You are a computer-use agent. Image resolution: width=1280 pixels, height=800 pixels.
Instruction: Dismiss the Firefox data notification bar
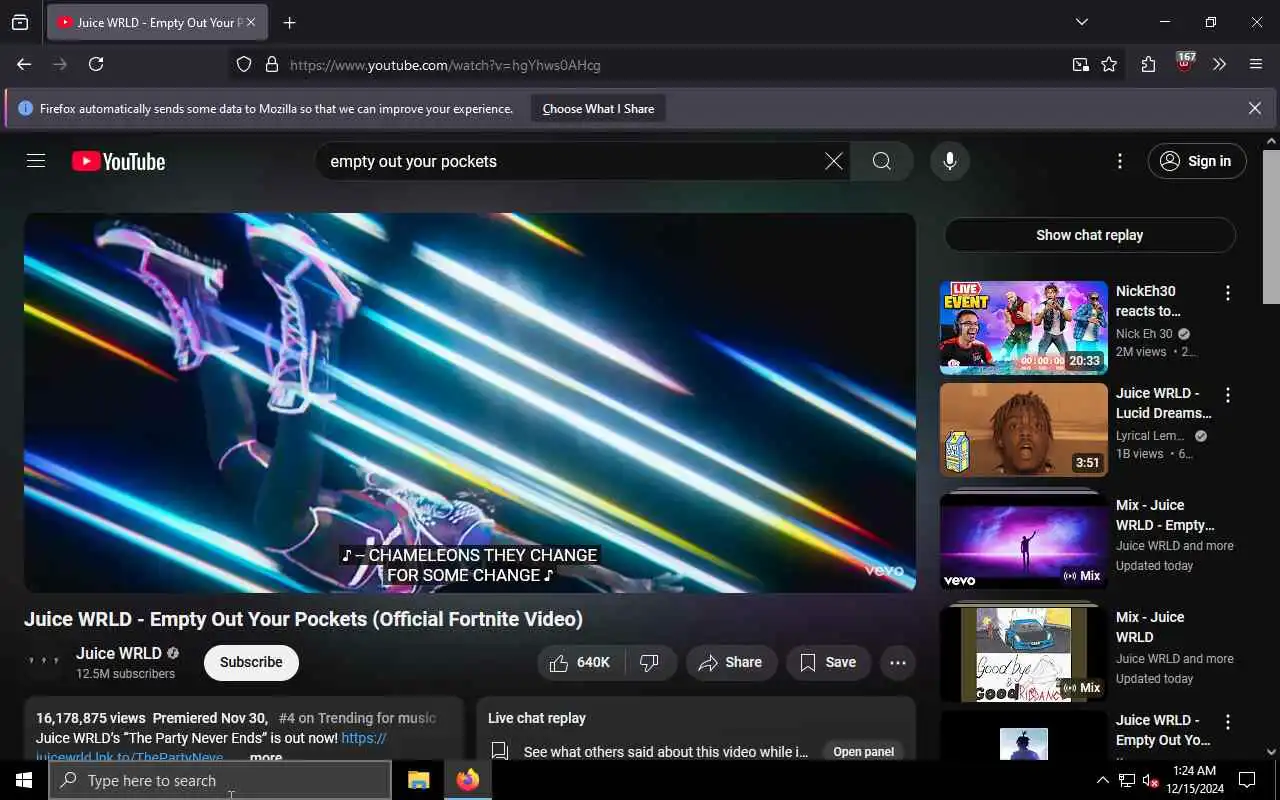point(1254,108)
